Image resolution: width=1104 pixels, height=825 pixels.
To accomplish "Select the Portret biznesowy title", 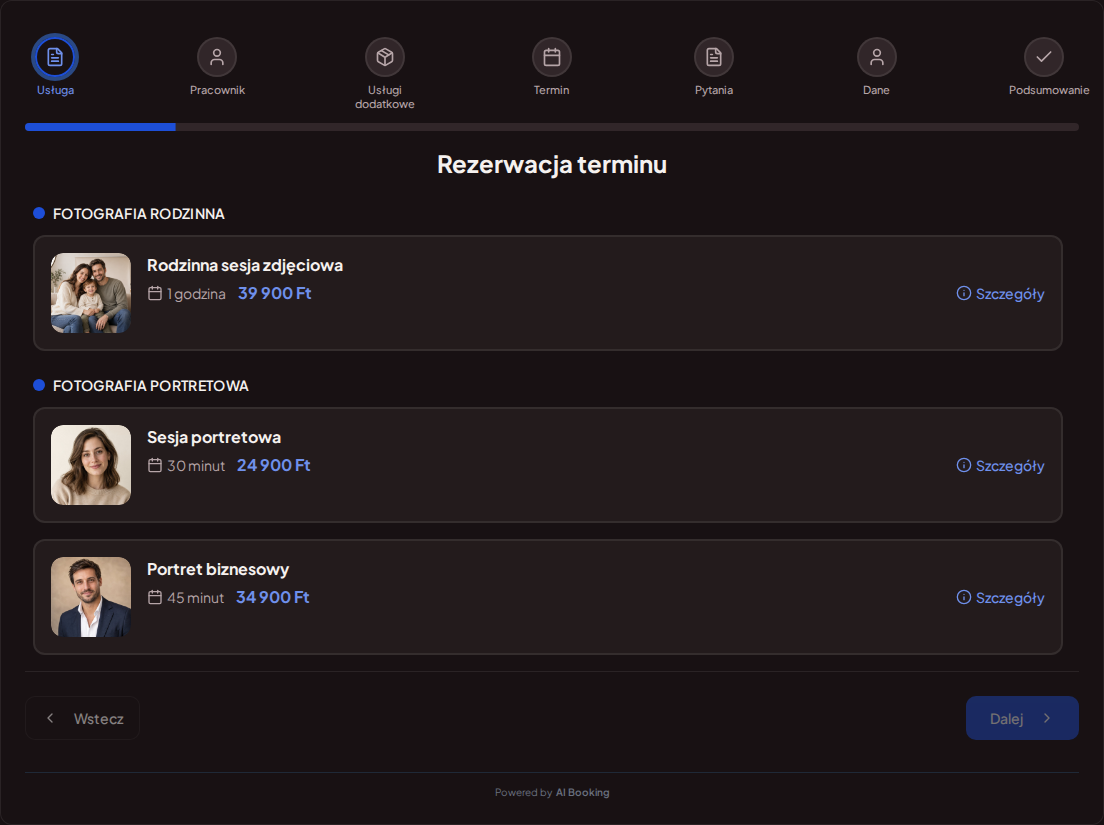I will point(218,569).
